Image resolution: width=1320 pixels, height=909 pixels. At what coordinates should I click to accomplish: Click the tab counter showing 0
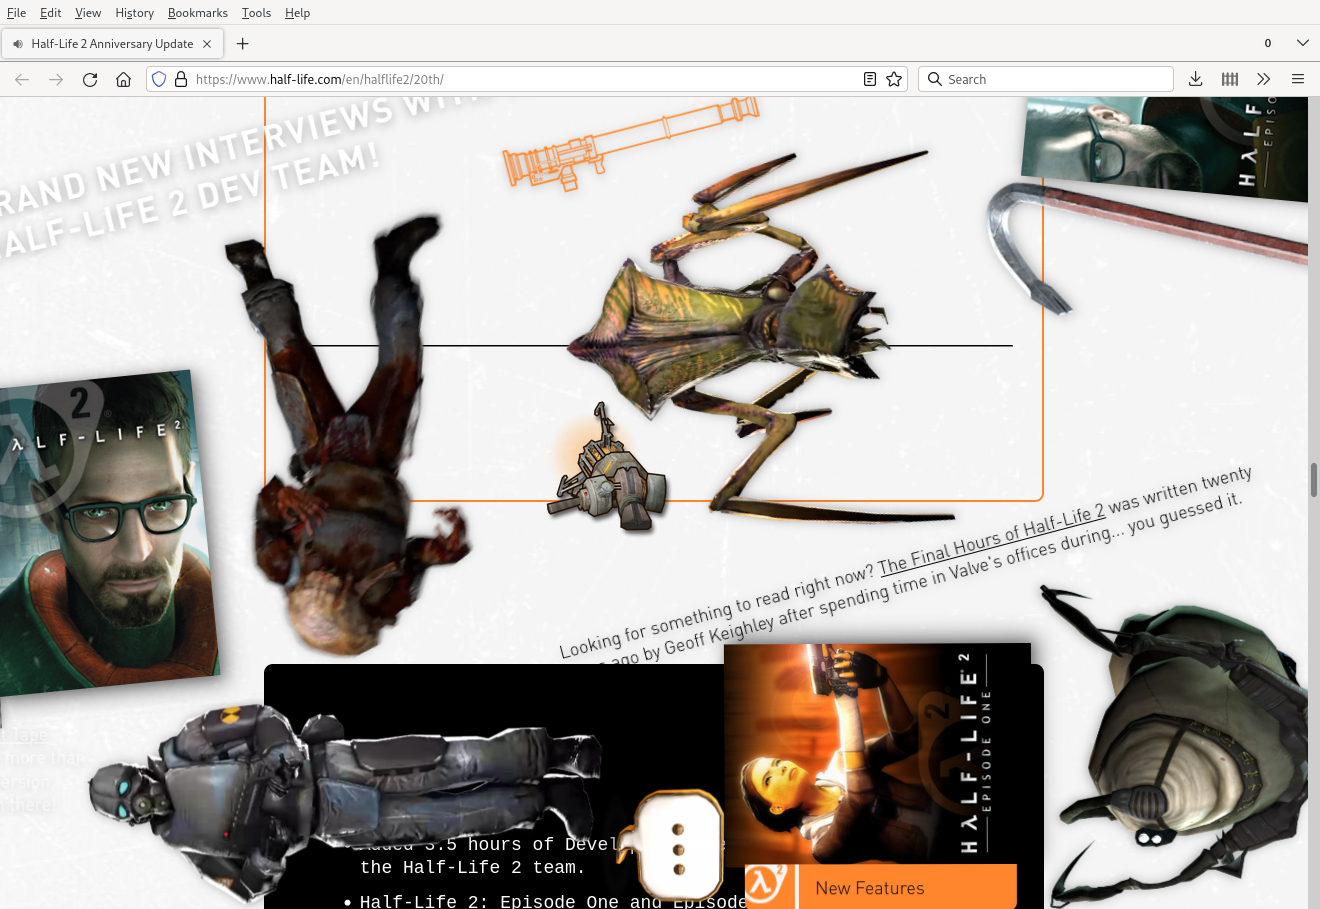(x=1268, y=43)
